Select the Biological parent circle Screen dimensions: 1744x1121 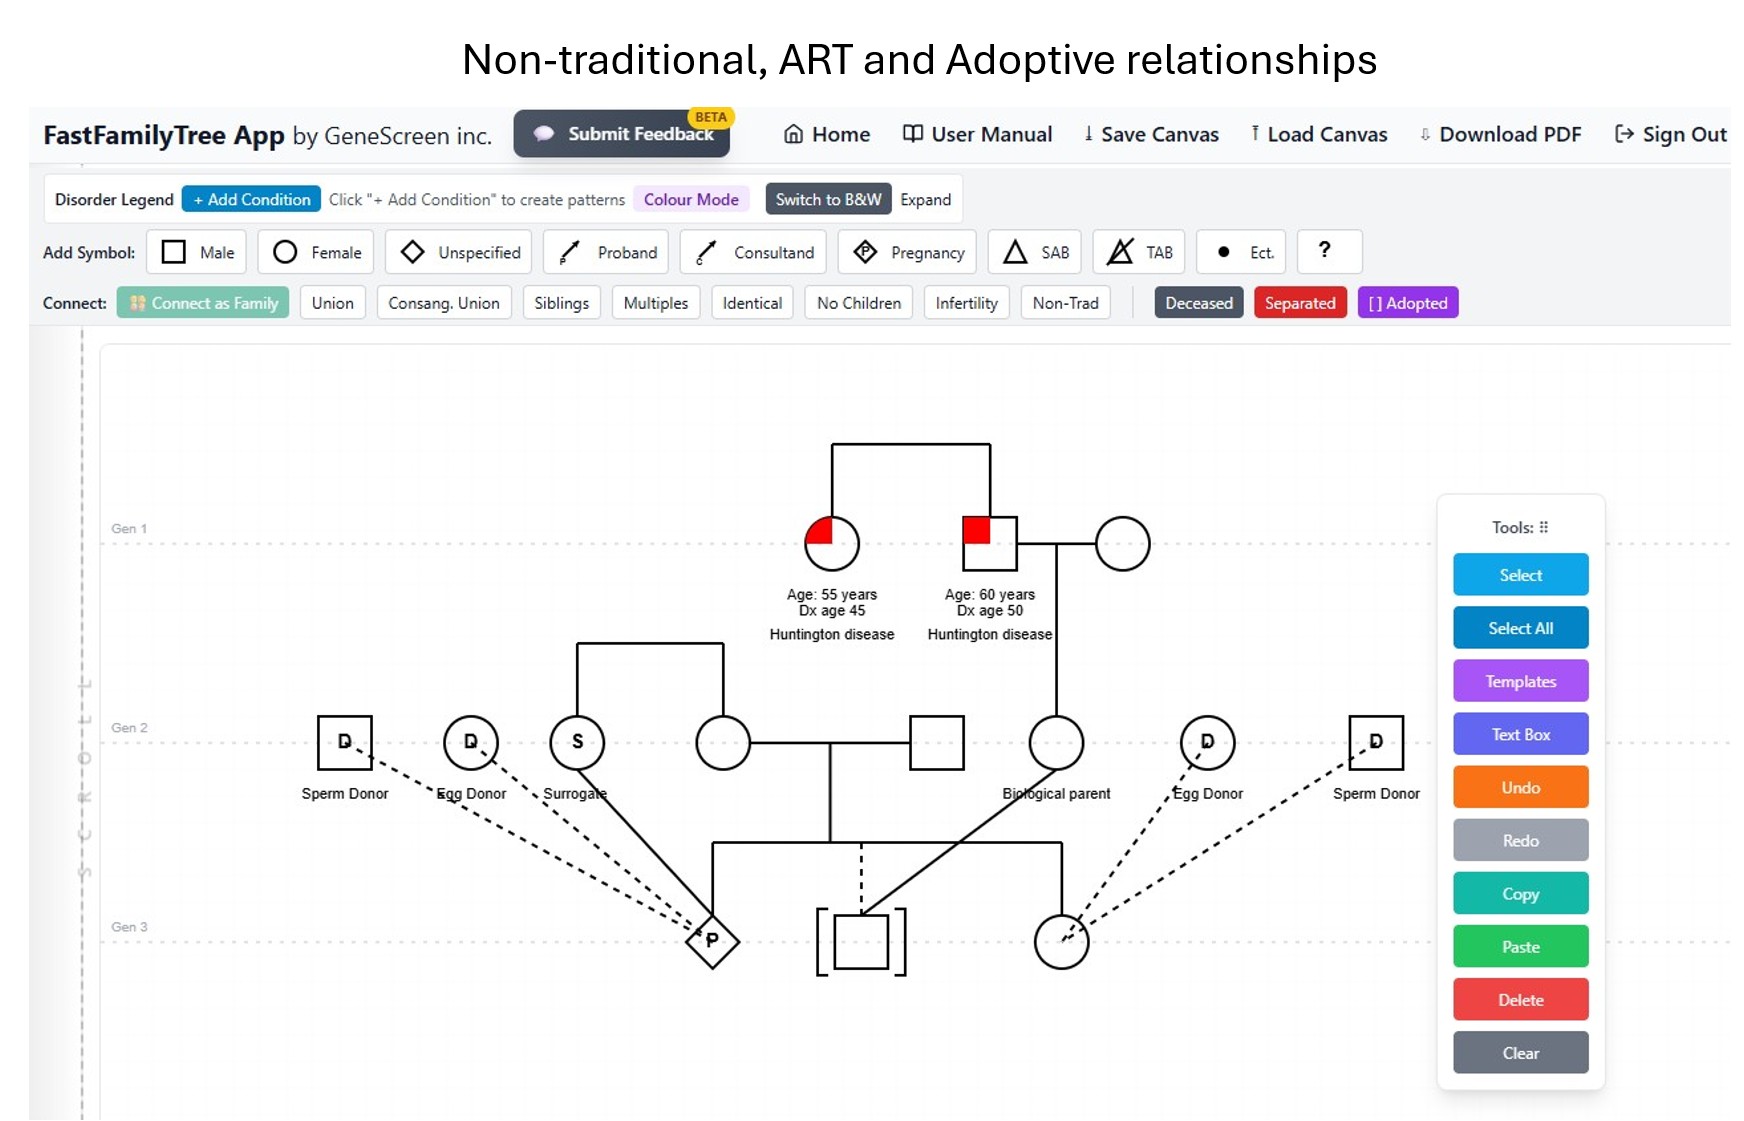pyautogui.click(x=1056, y=742)
